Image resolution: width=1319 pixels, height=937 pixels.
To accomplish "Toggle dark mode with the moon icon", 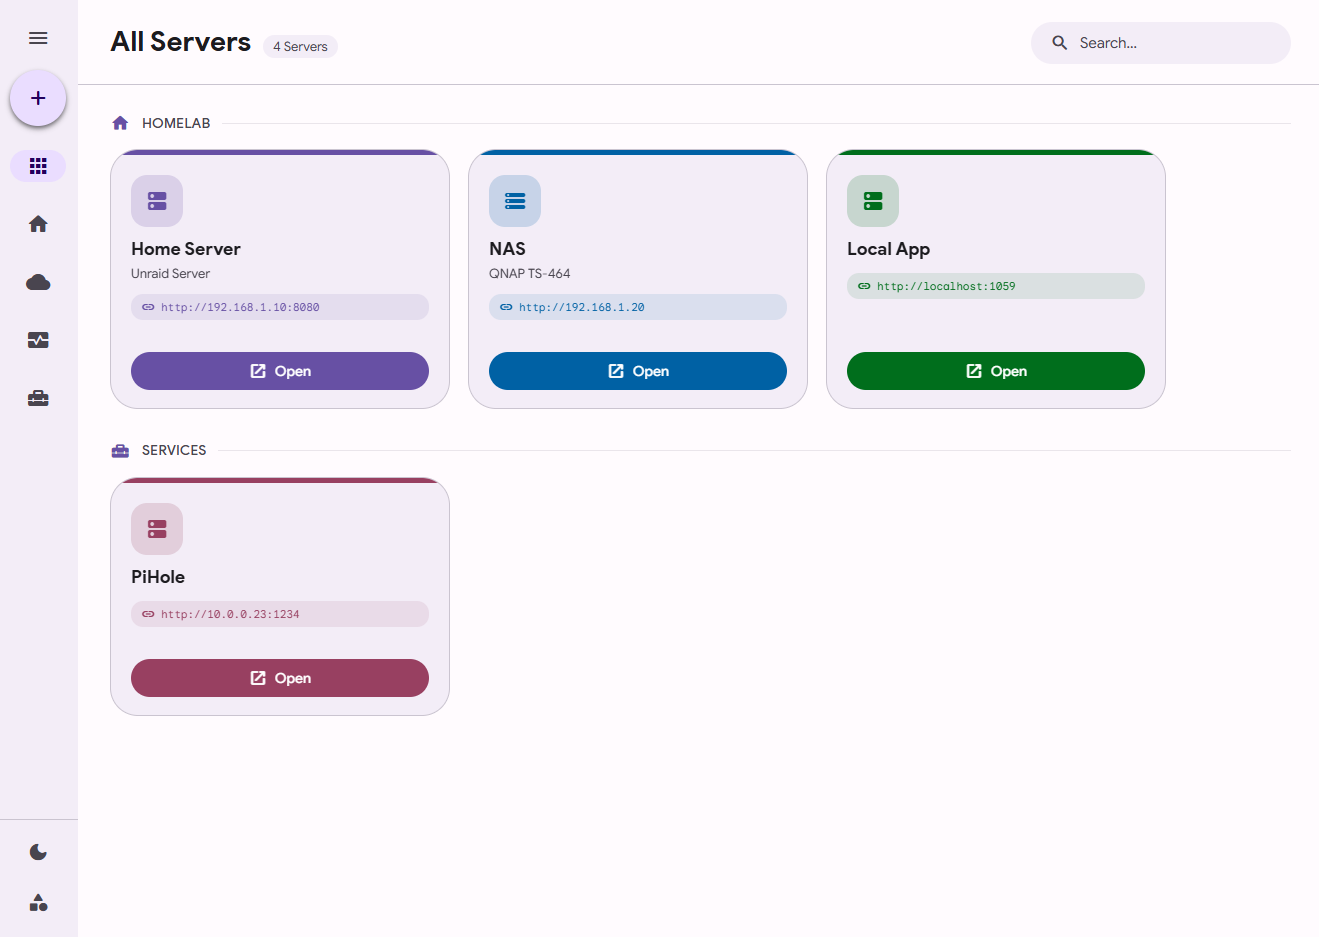I will point(38,851).
